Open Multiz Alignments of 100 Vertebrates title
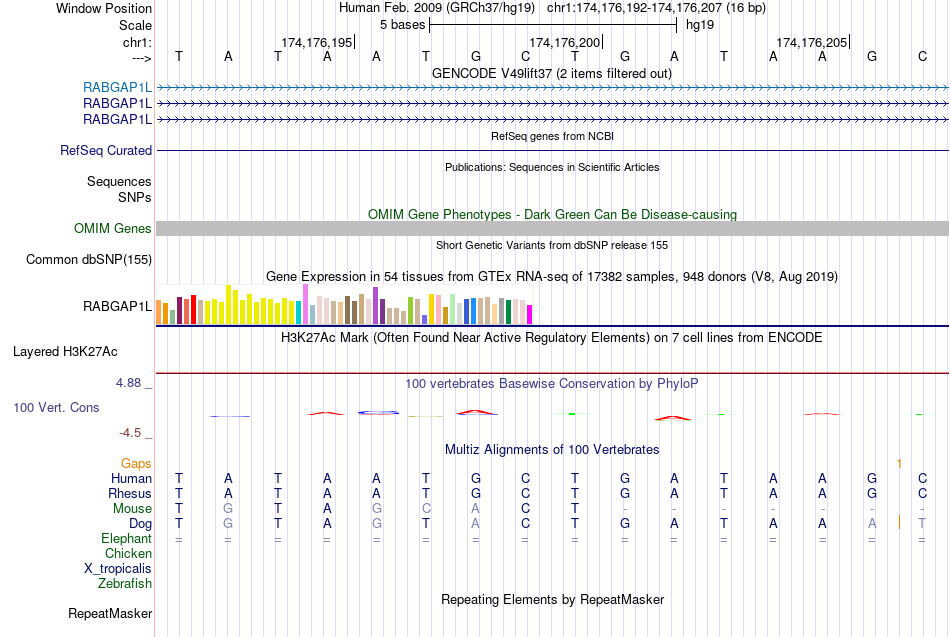The height and width of the screenshot is (637, 950). (552, 450)
